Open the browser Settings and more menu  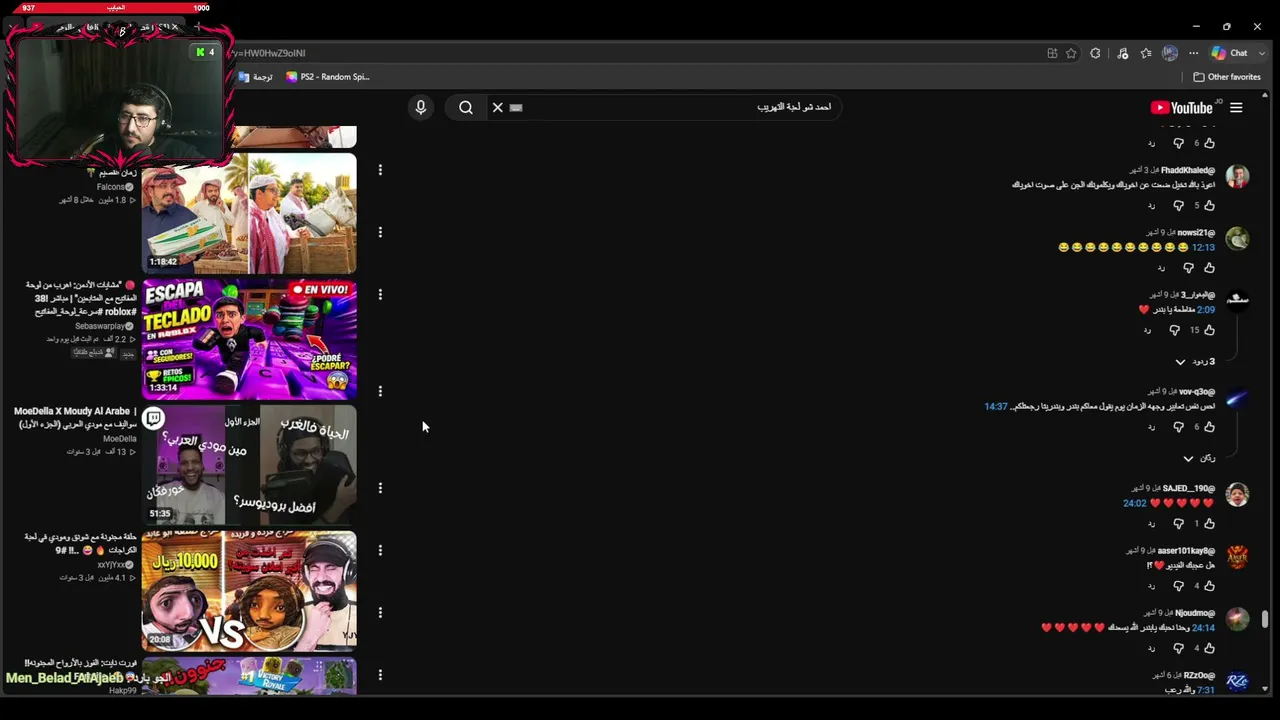pos(1193,53)
